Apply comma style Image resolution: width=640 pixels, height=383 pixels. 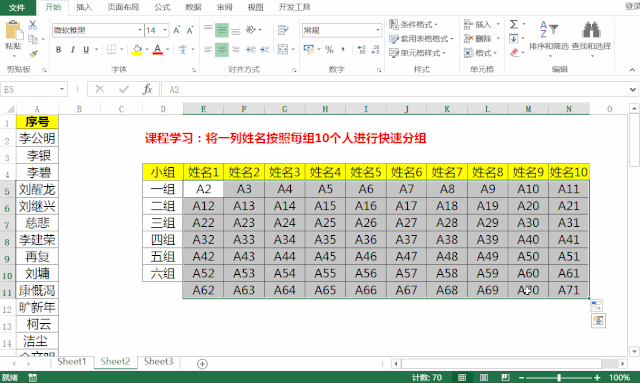343,50
